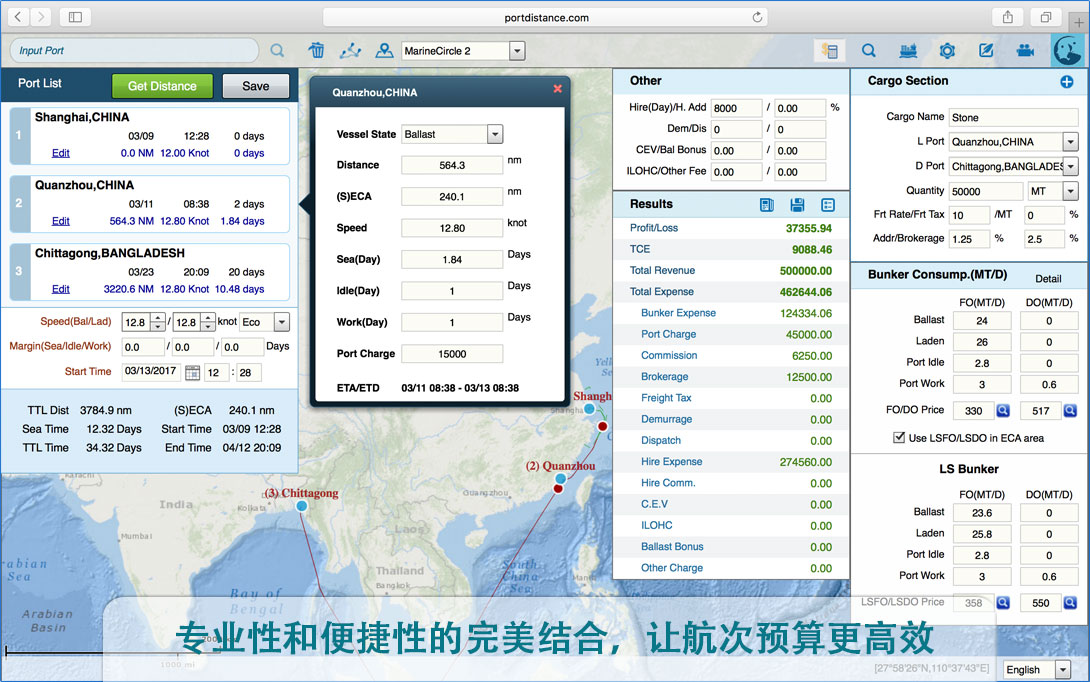Click the Save button in Port List

point(255,86)
